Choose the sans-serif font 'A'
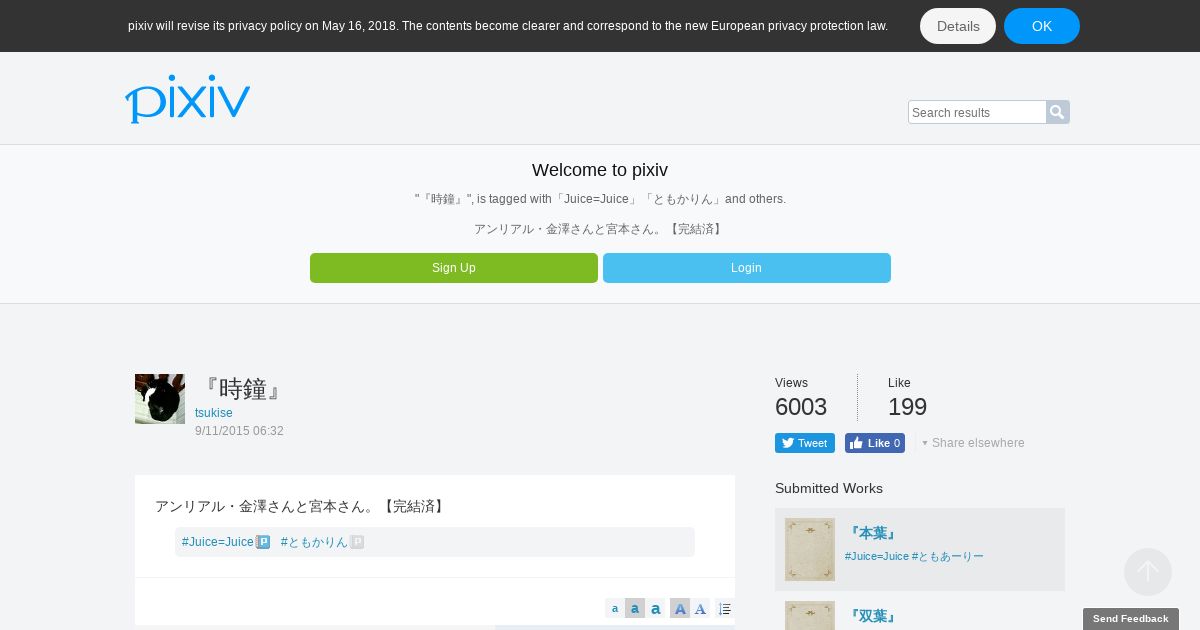This screenshot has width=1200, height=630. click(x=680, y=608)
